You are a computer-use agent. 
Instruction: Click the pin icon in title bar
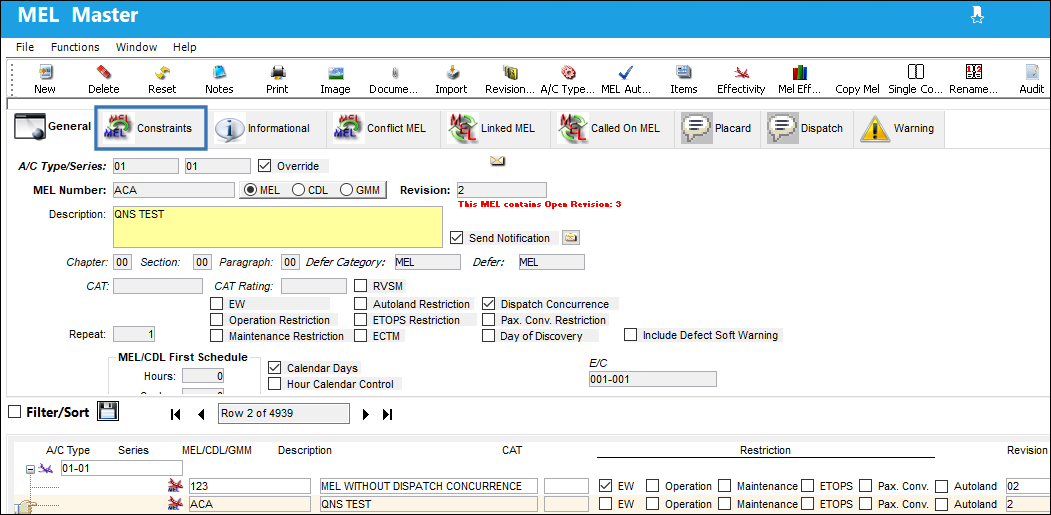(977, 15)
